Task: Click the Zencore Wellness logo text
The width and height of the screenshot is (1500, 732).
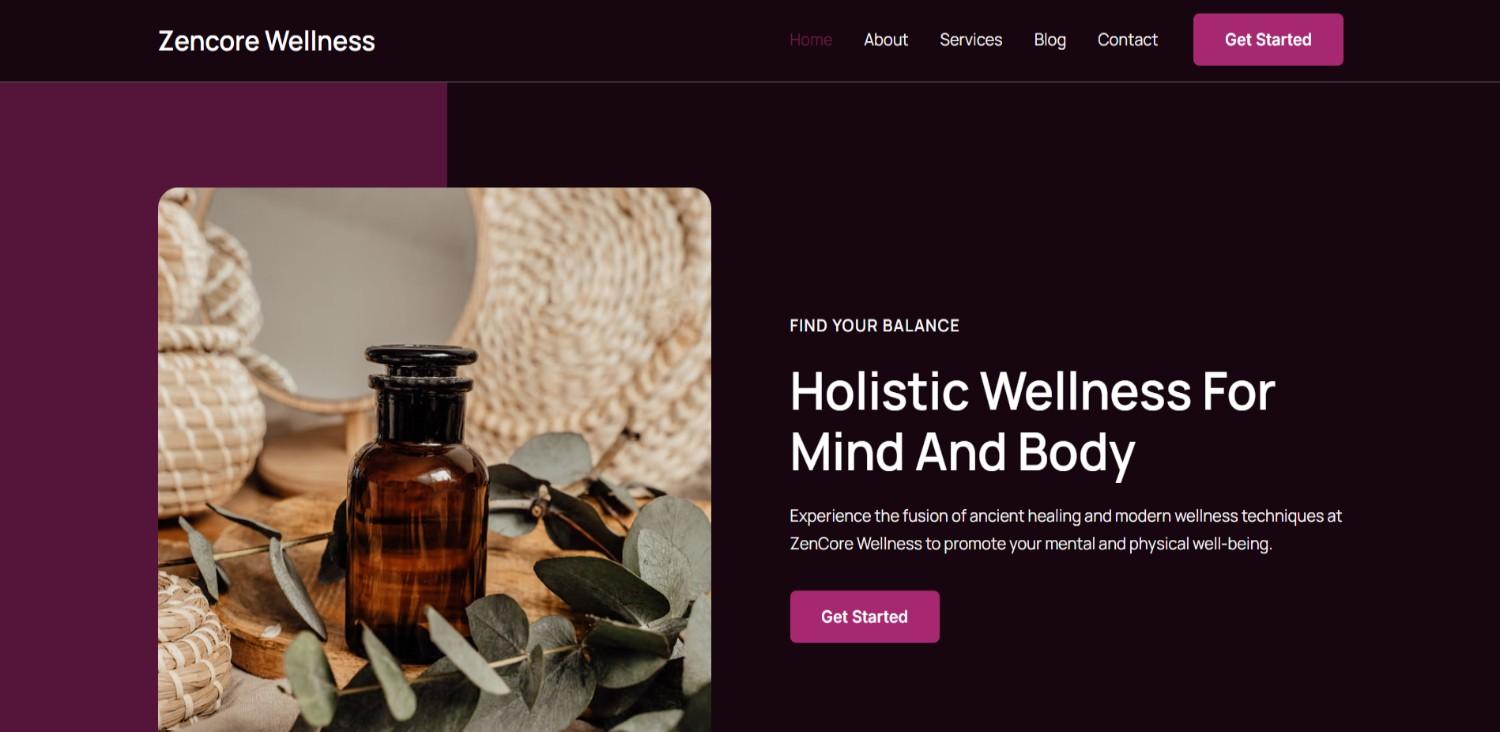Action: pos(266,41)
